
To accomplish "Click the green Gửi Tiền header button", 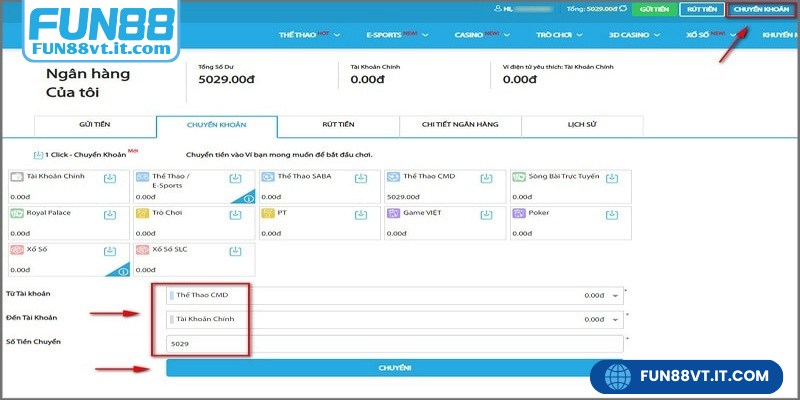I will [x=654, y=9].
